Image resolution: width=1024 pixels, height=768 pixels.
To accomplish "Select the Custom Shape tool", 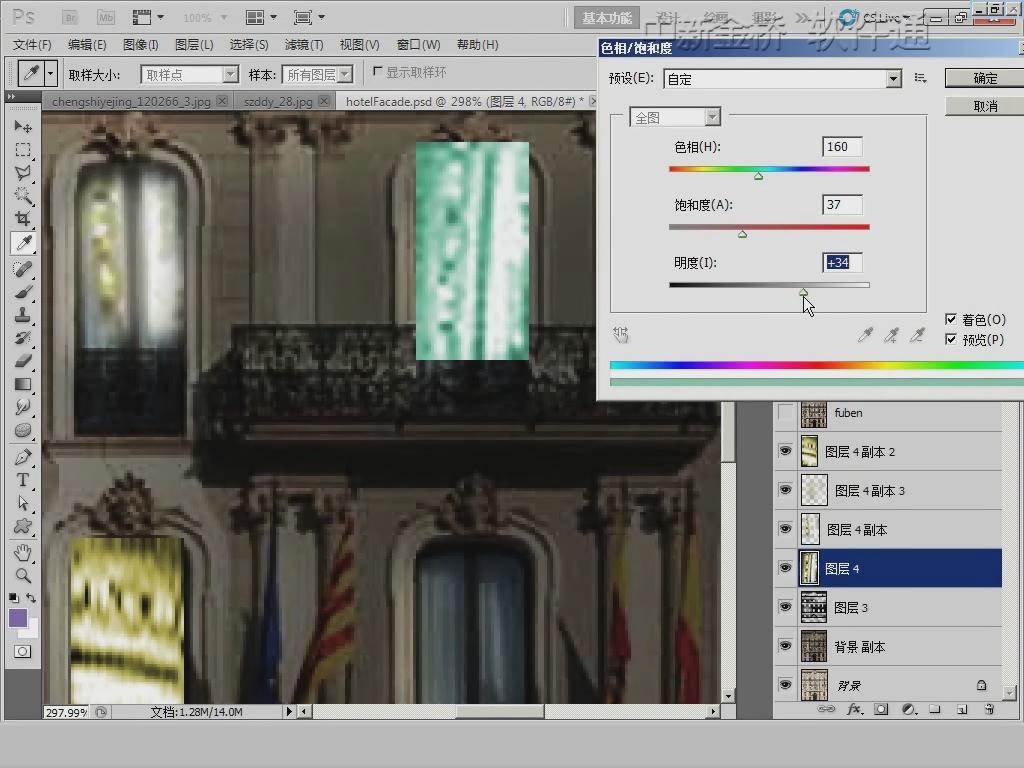I will coord(23,526).
